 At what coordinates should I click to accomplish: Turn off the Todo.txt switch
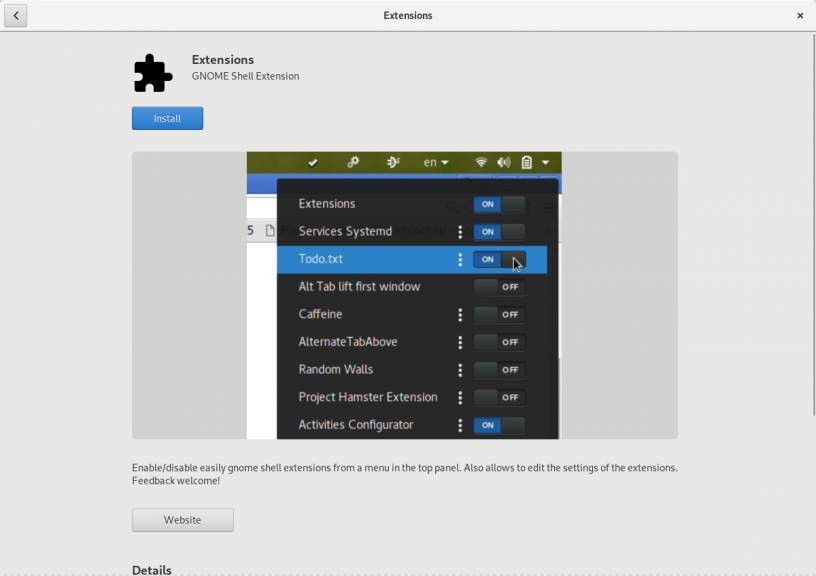(498, 259)
